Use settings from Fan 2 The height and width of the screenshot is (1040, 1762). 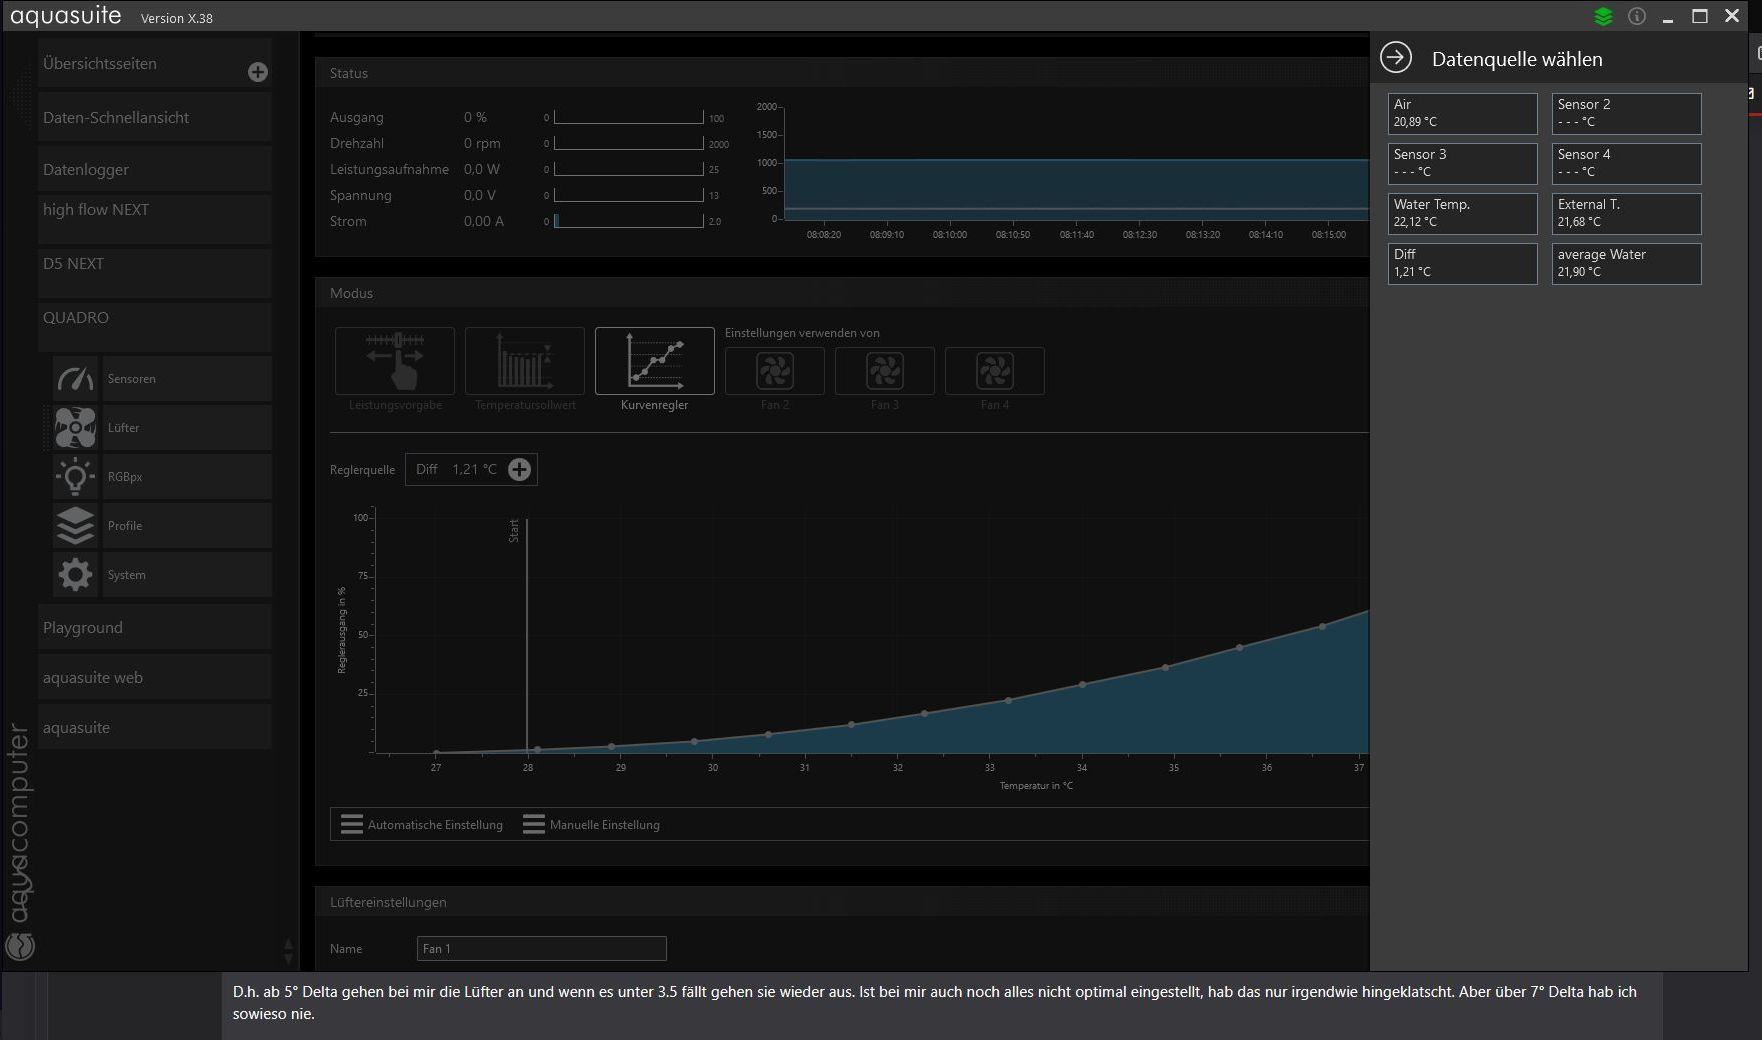[775, 371]
